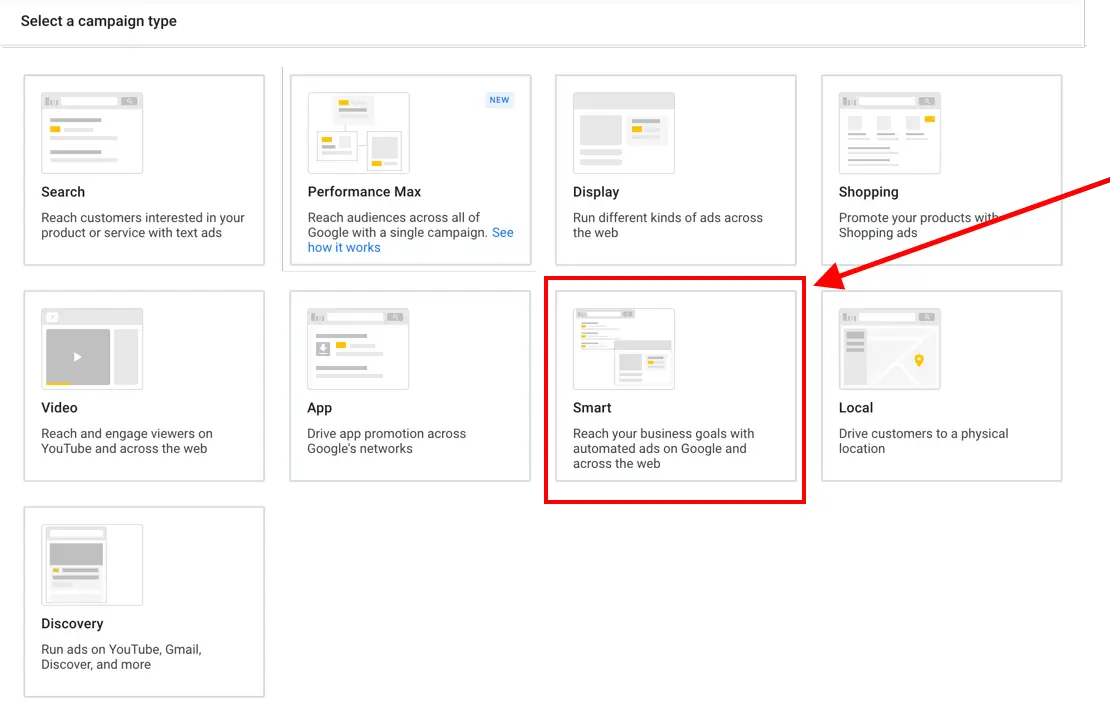Choose the 'Search' campaign title
The image size is (1110, 706).
pyautogui.click(x=63, y=192)
